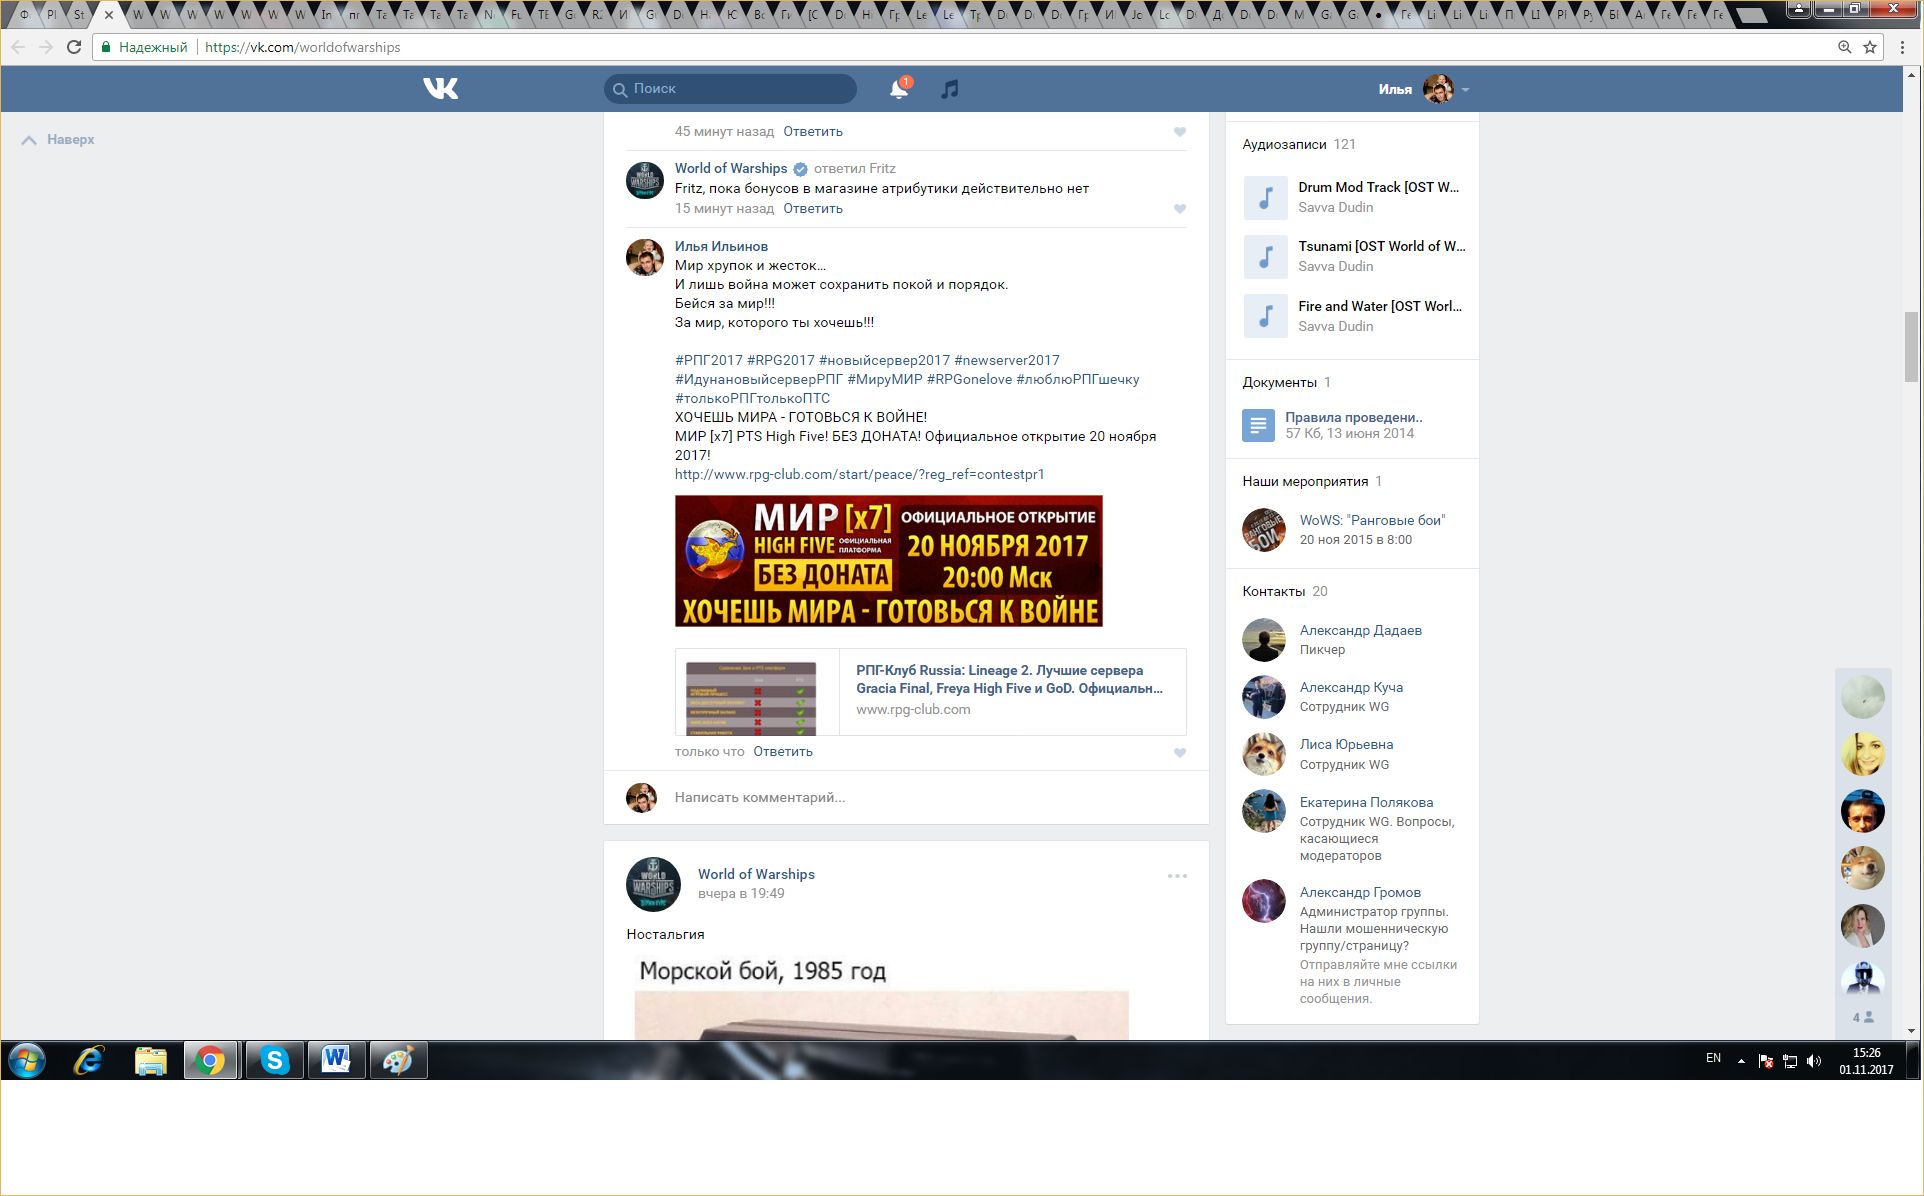Open Илья Ильинов commenter name

click(x=721, y=246)
